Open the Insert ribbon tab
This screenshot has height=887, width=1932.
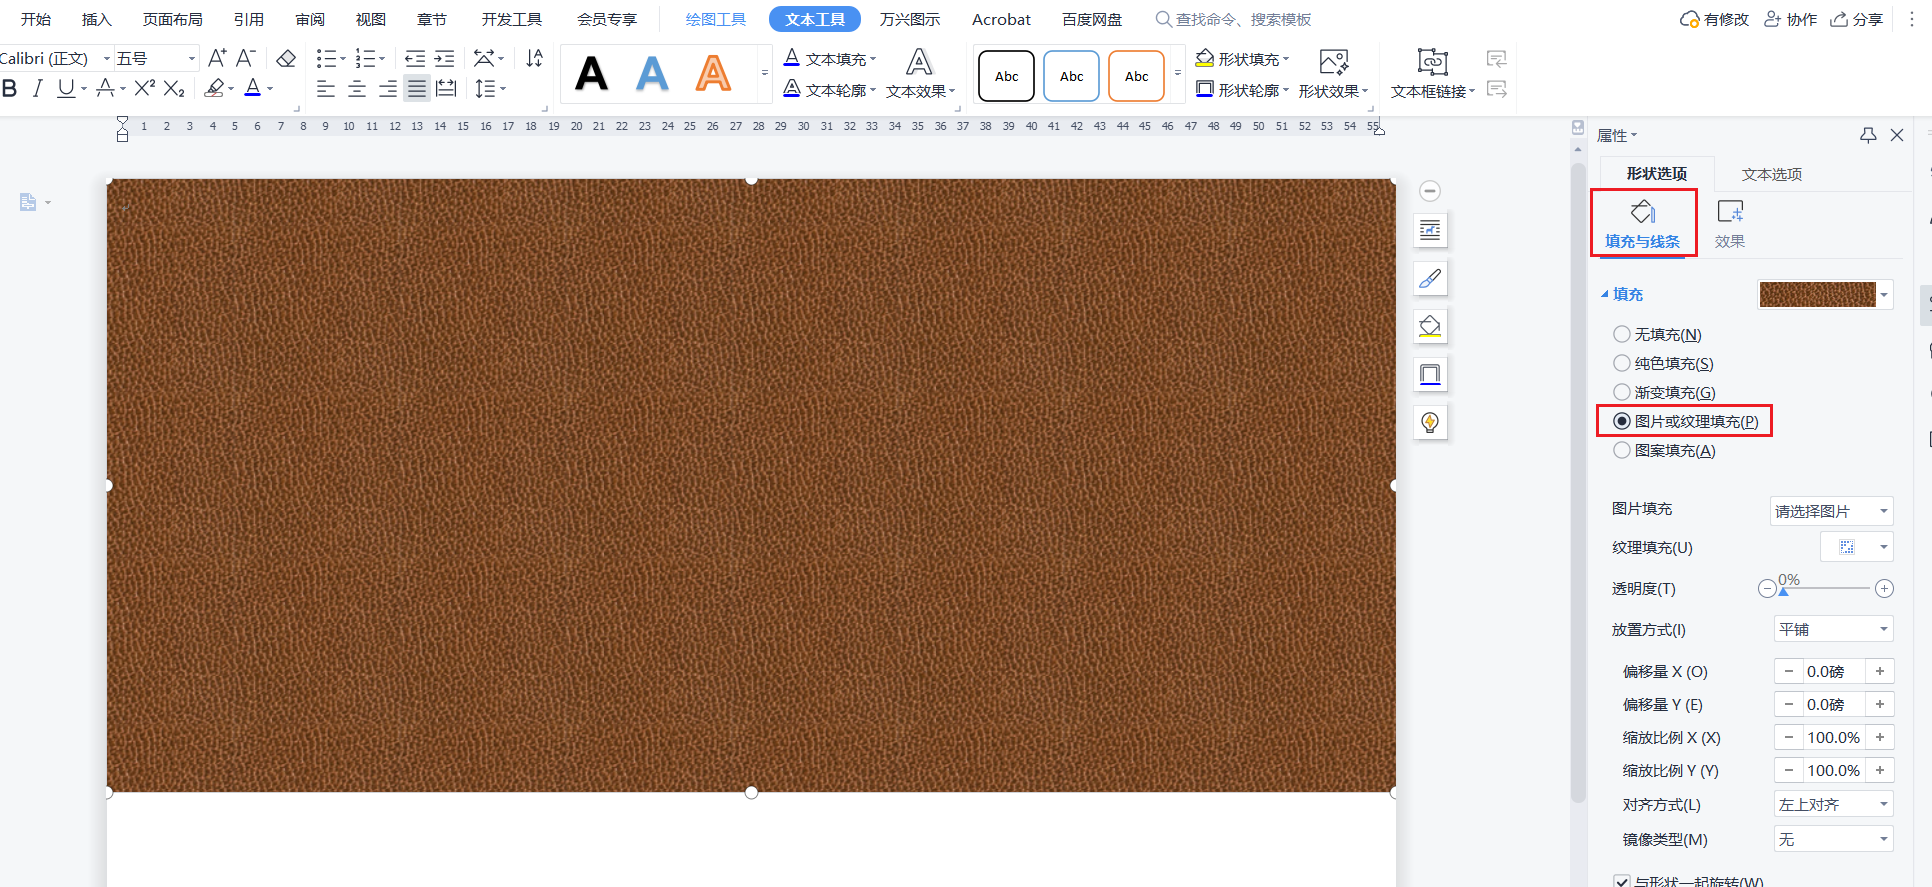point(97,19)
